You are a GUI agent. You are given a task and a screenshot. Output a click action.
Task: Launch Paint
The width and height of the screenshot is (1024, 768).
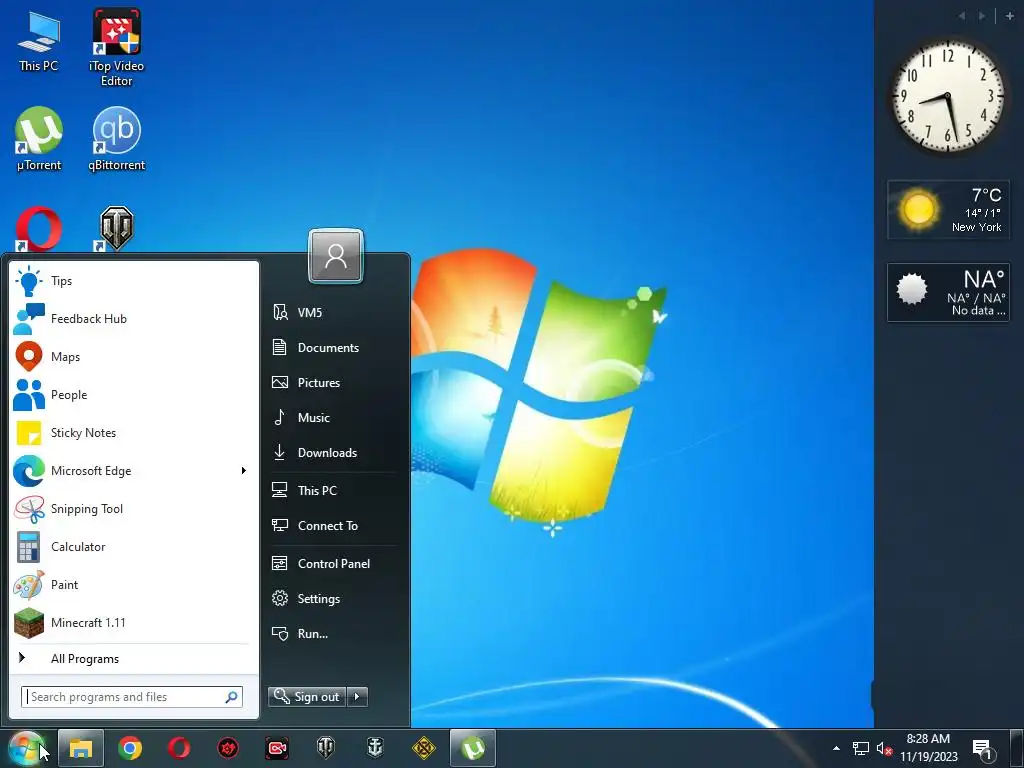click(134, 584)
